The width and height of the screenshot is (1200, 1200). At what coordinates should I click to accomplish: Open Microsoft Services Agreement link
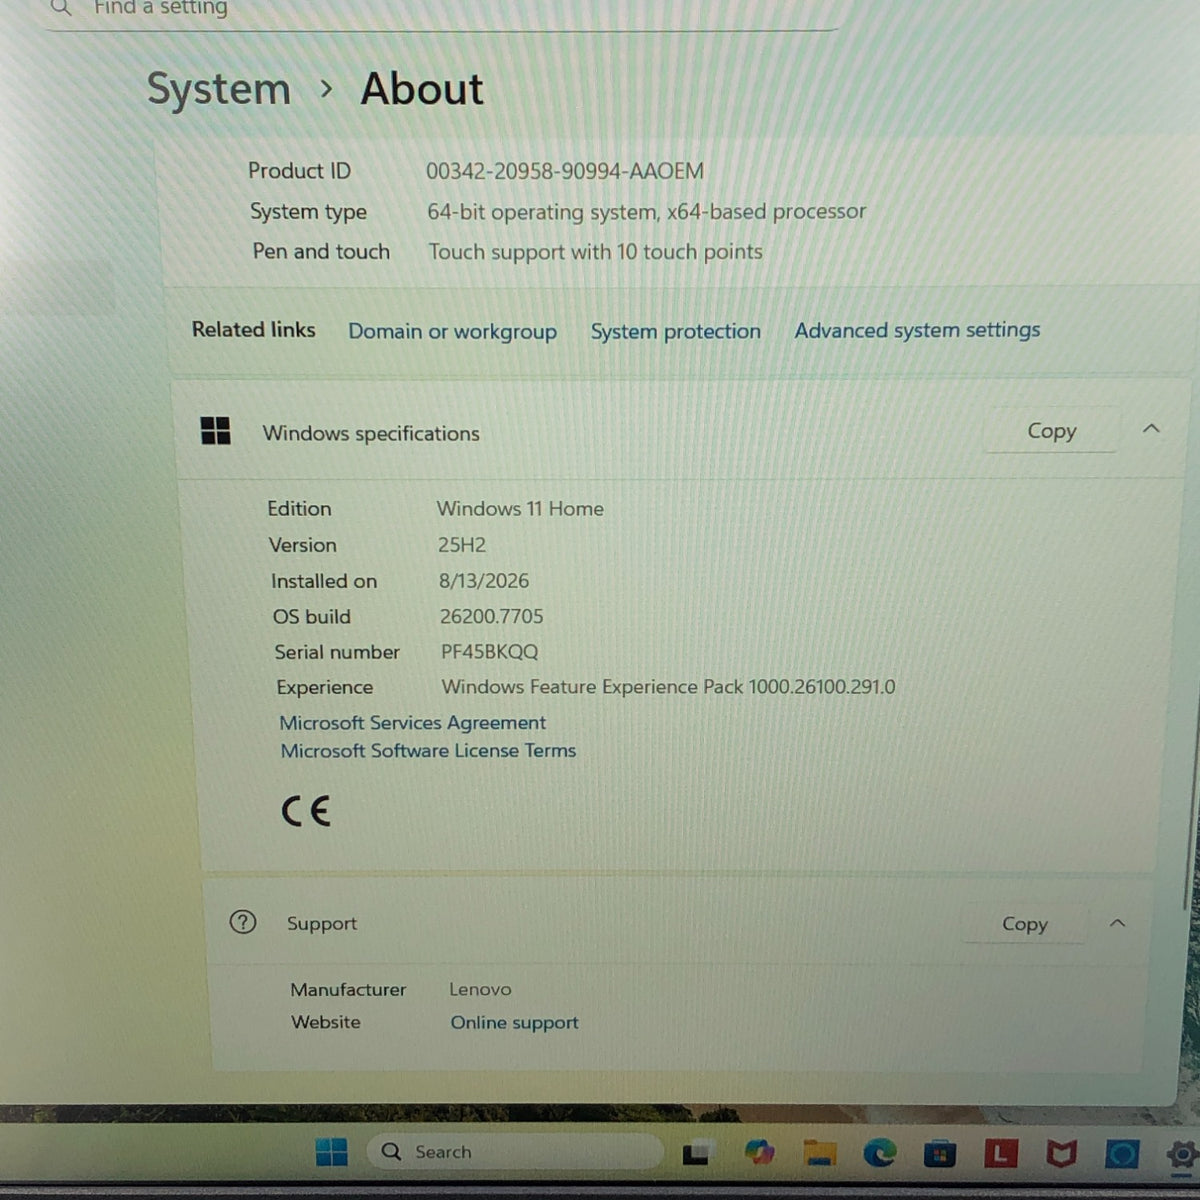point(412,722)
